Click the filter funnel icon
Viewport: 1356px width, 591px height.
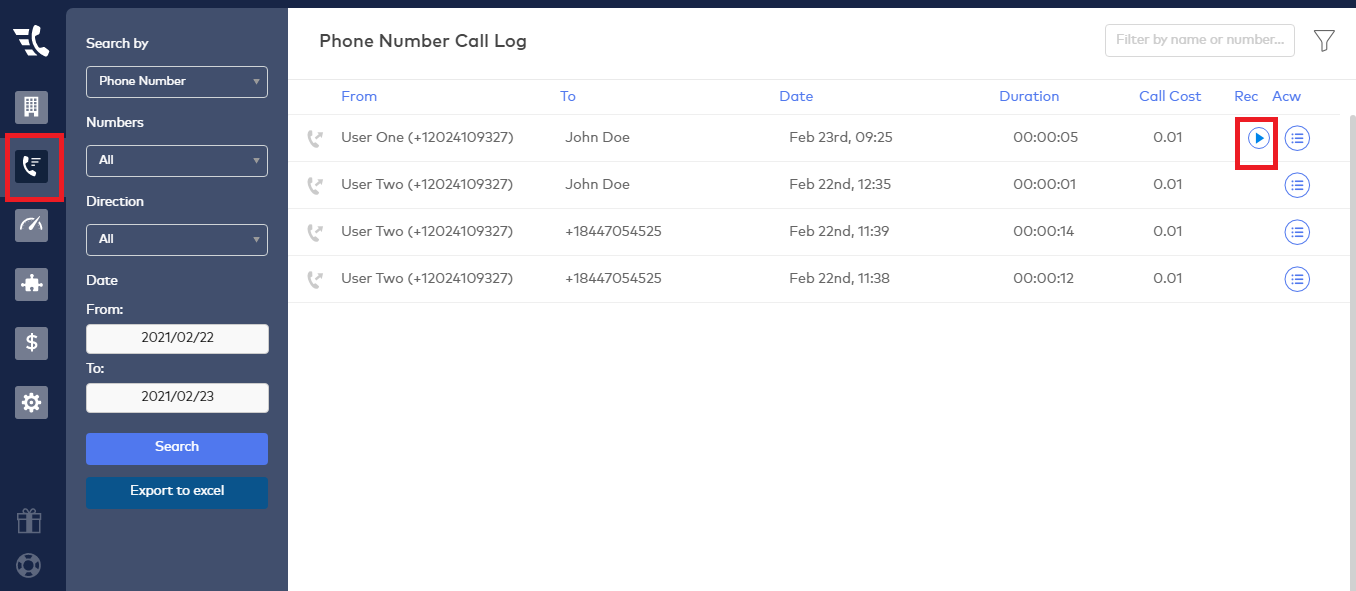(x=1324, y=41)
